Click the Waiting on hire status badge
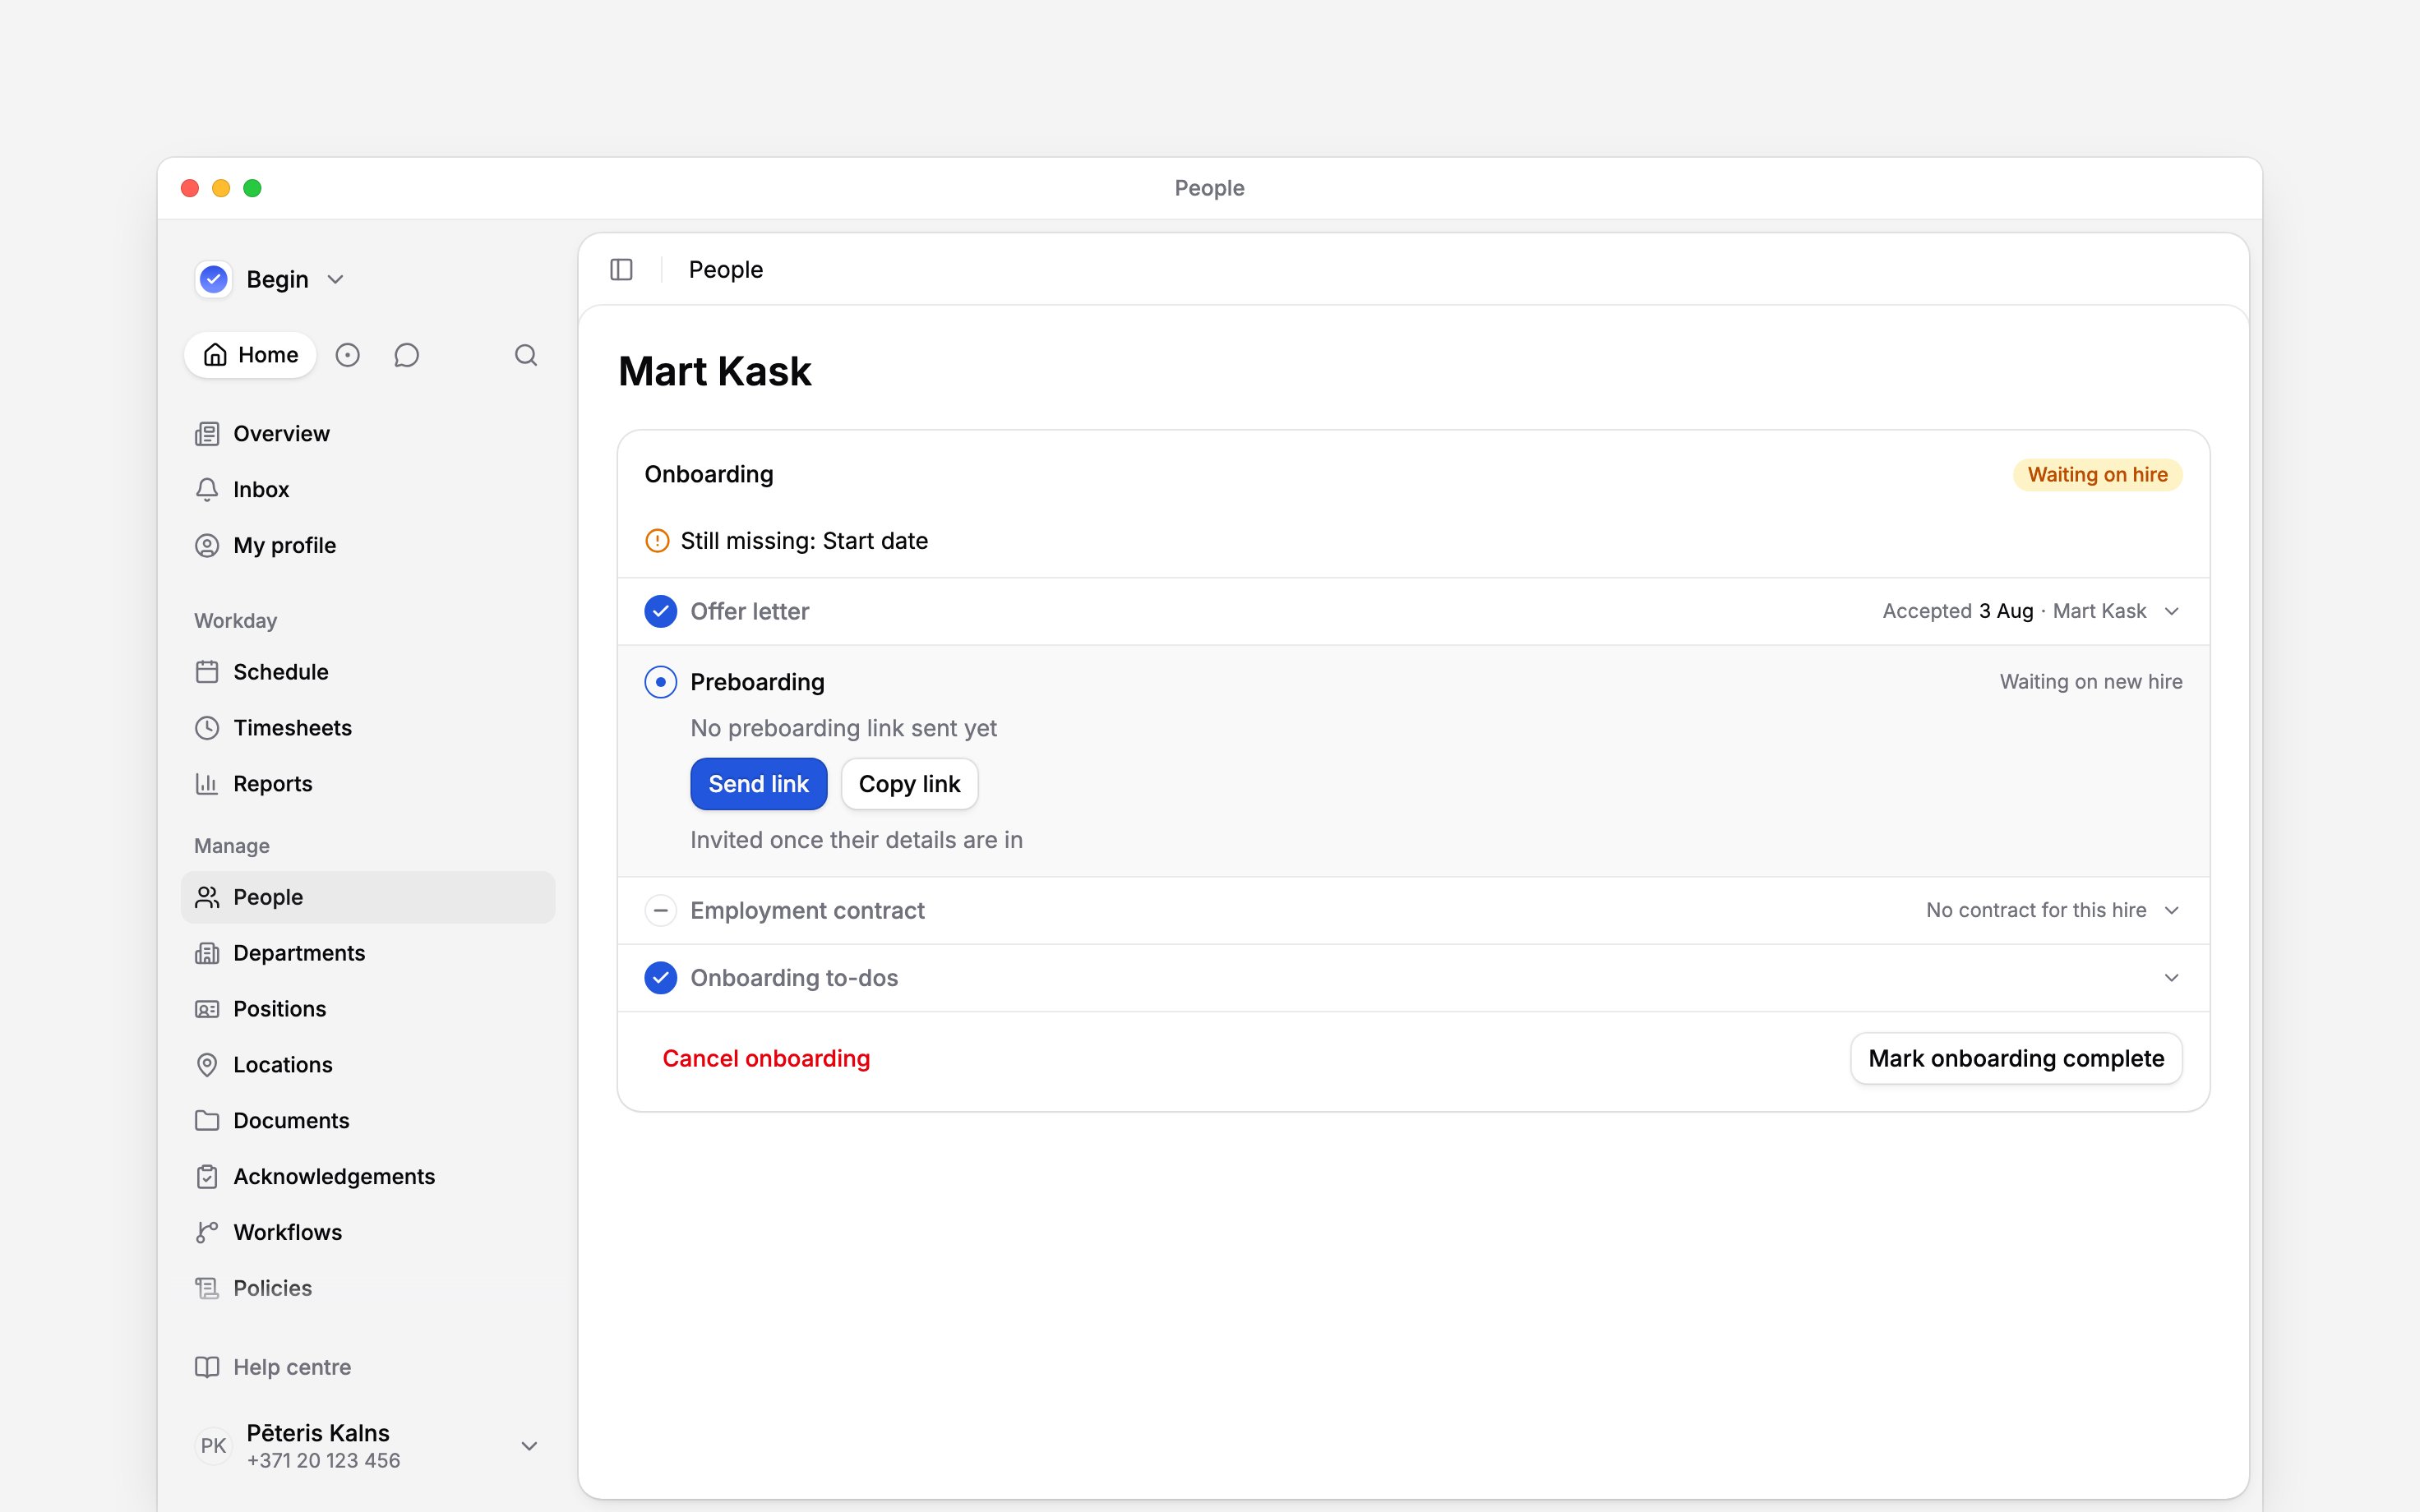The width and height of the screenshot is (2420, 1512). pos(2097,474)
